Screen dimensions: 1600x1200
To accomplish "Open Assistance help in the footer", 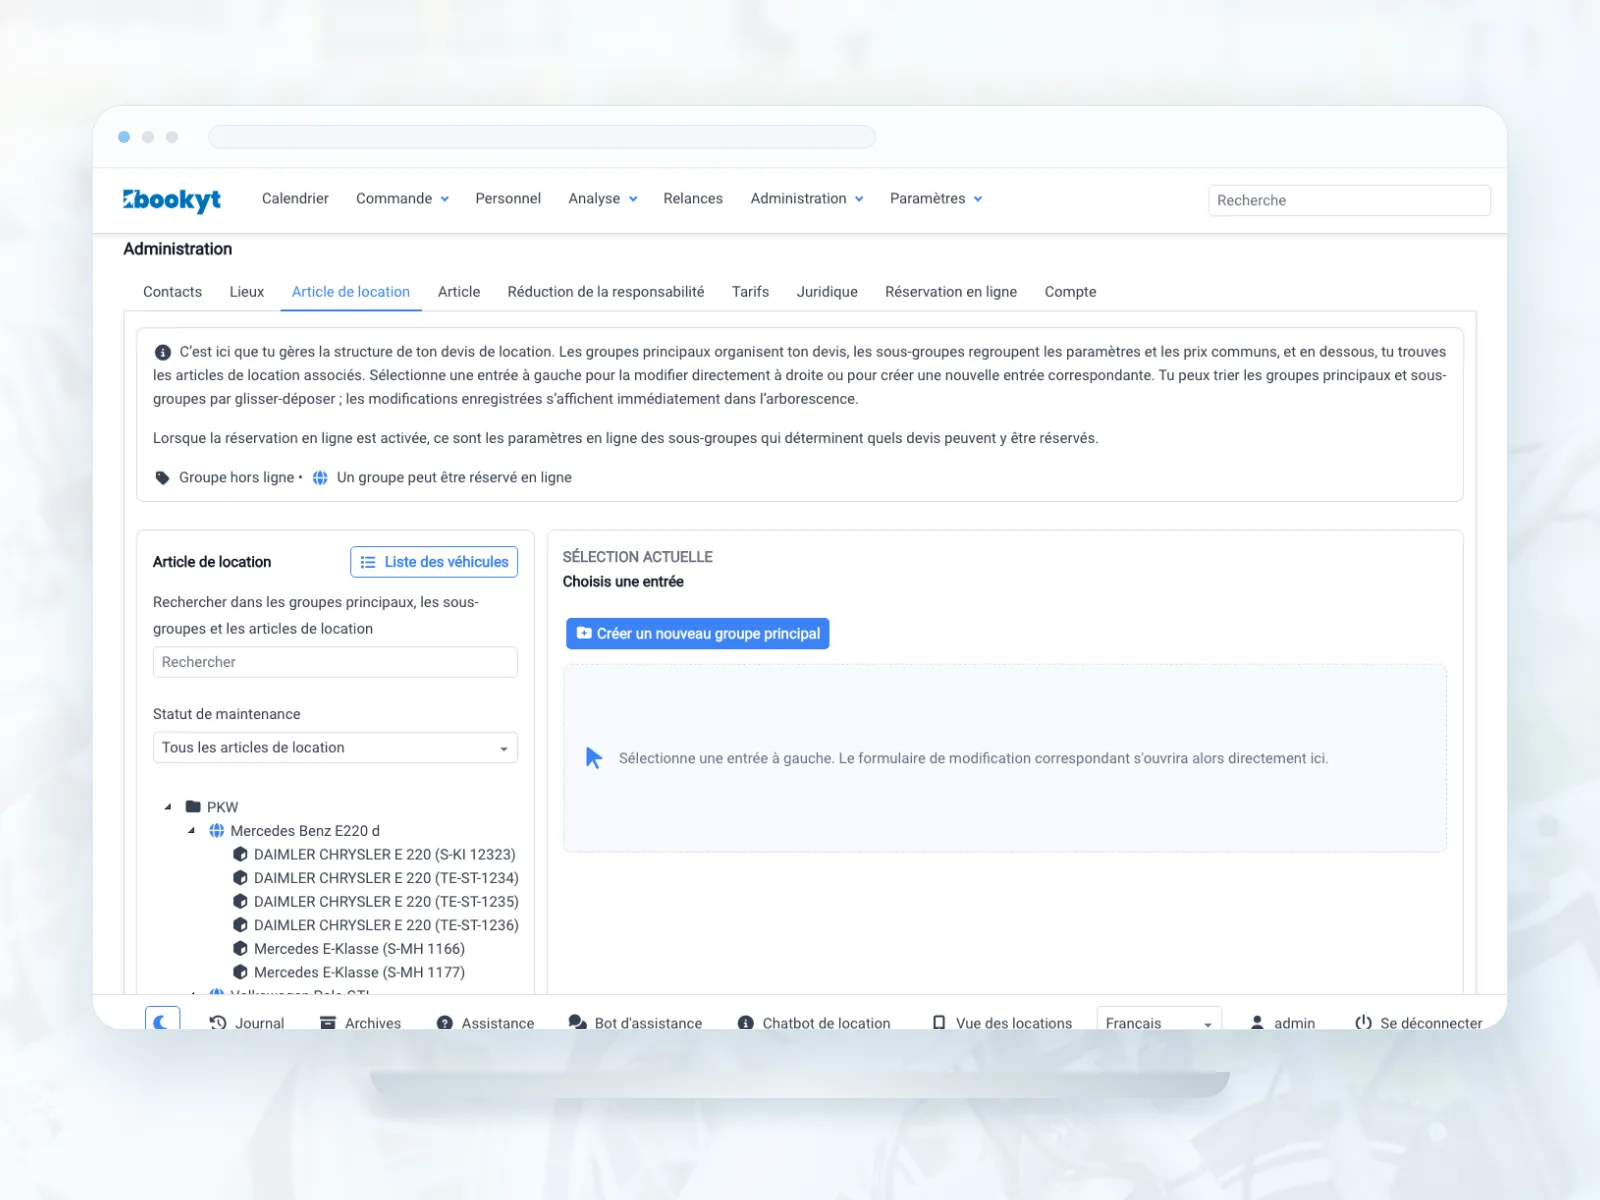I will (485, 1023).
